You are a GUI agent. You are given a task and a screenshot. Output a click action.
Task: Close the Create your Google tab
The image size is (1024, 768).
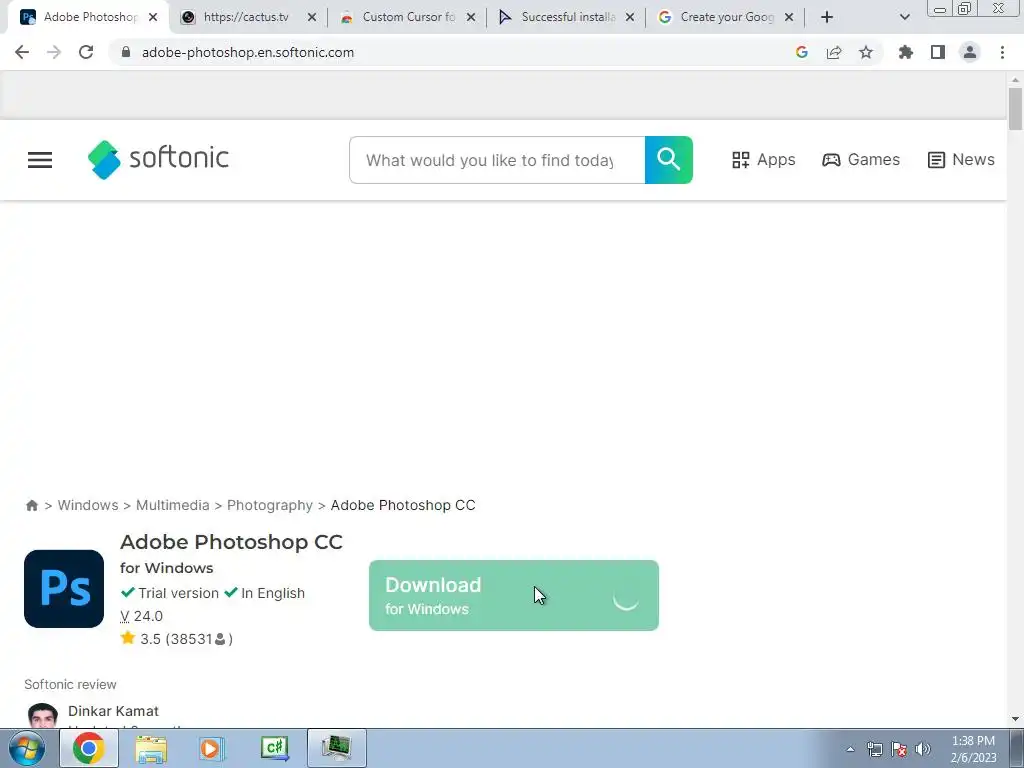(x=789, y=17)
